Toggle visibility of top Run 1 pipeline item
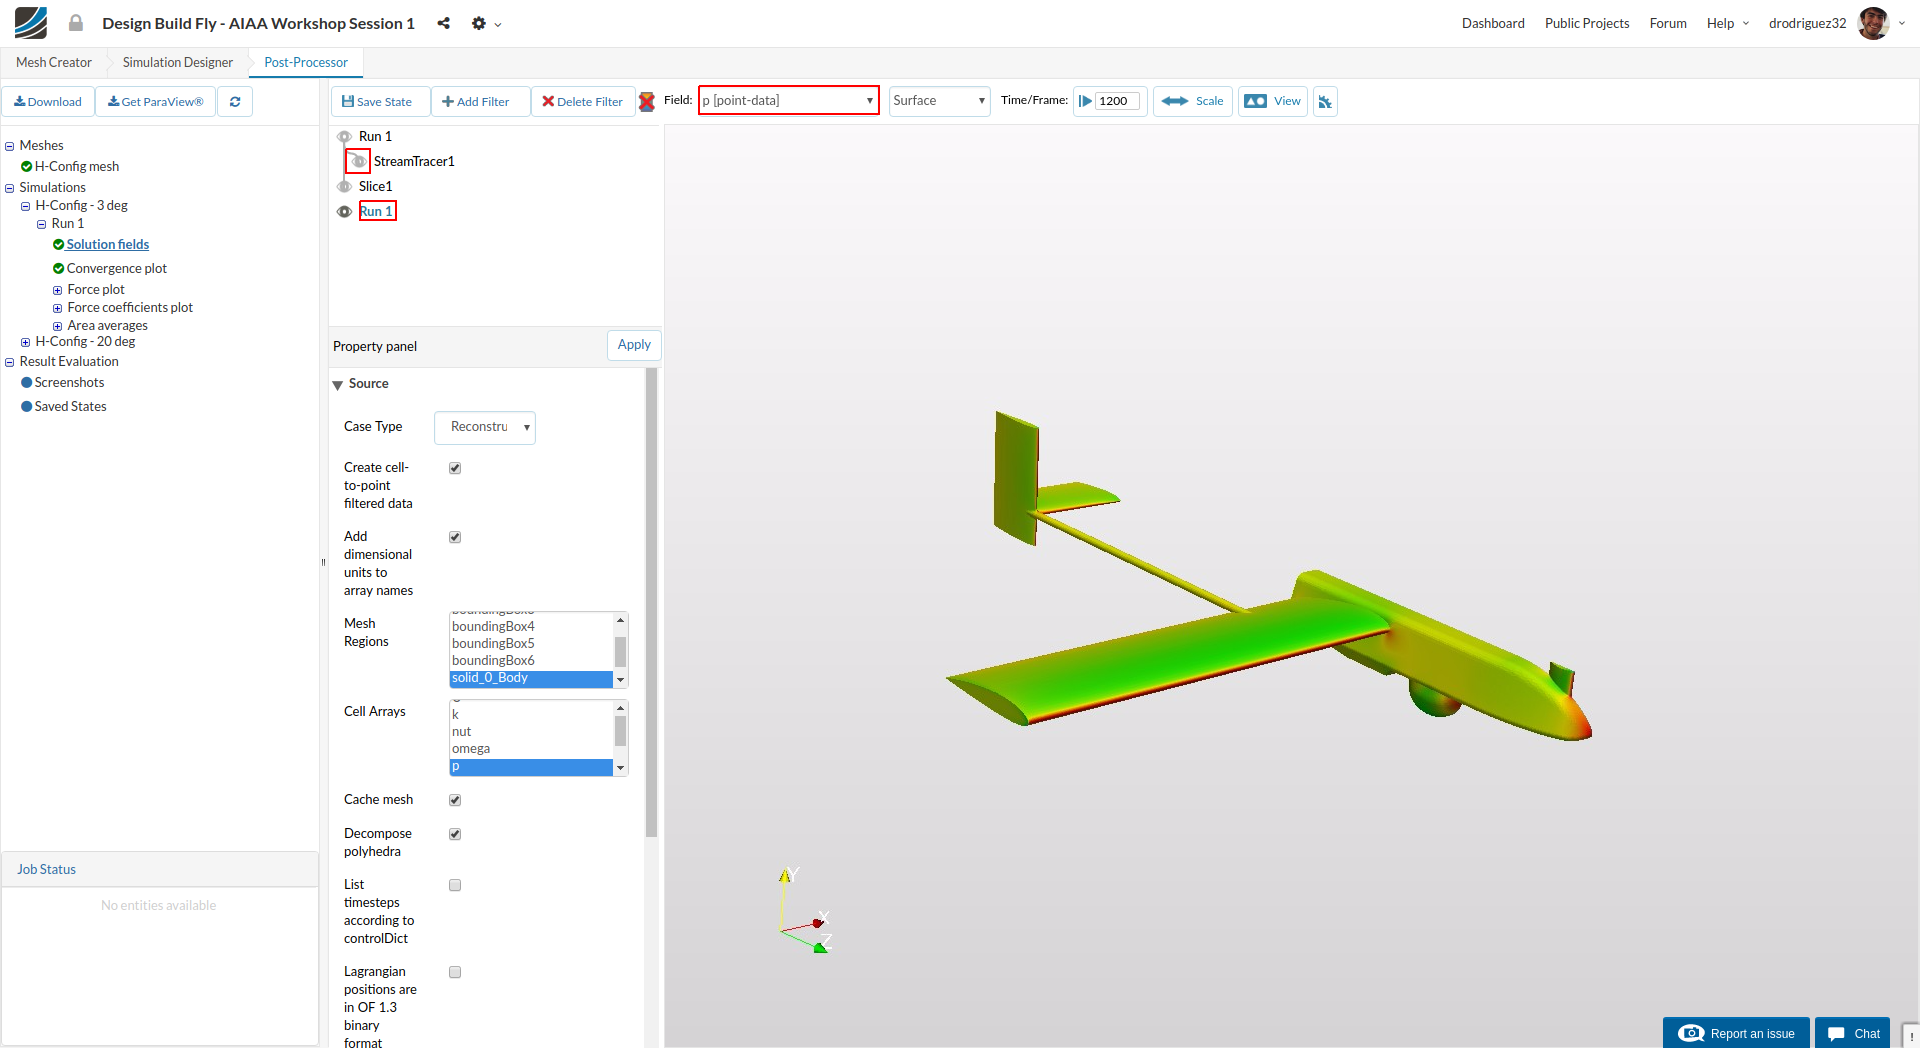 tap(344, 136)
